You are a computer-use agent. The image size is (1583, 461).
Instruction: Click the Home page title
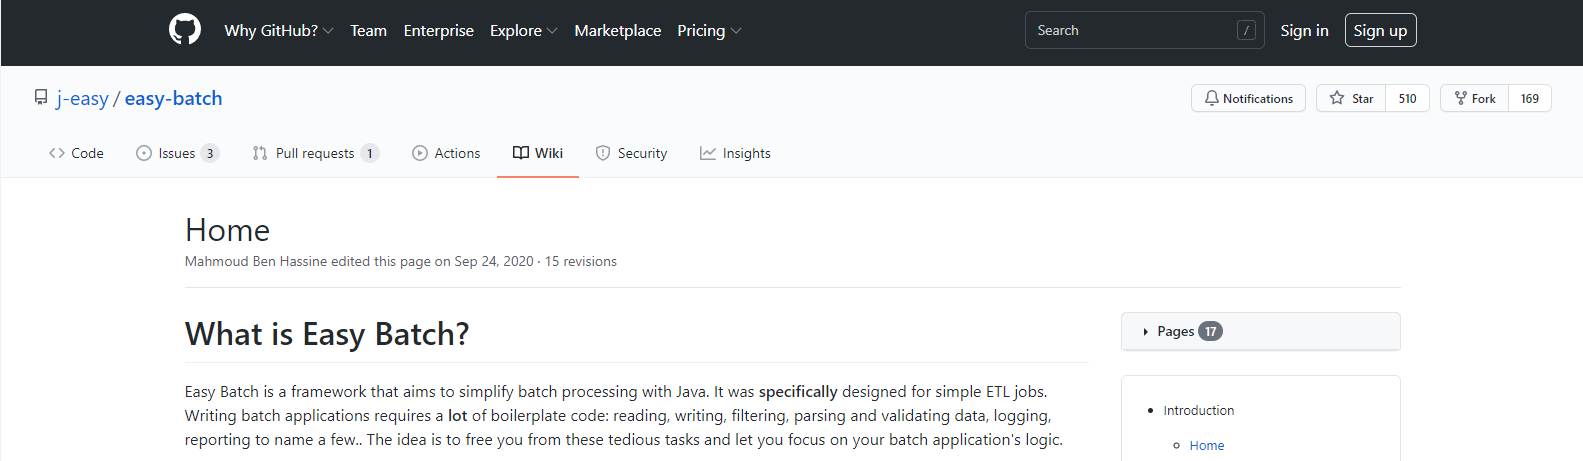pyautogui.click(x=228, y=230)
